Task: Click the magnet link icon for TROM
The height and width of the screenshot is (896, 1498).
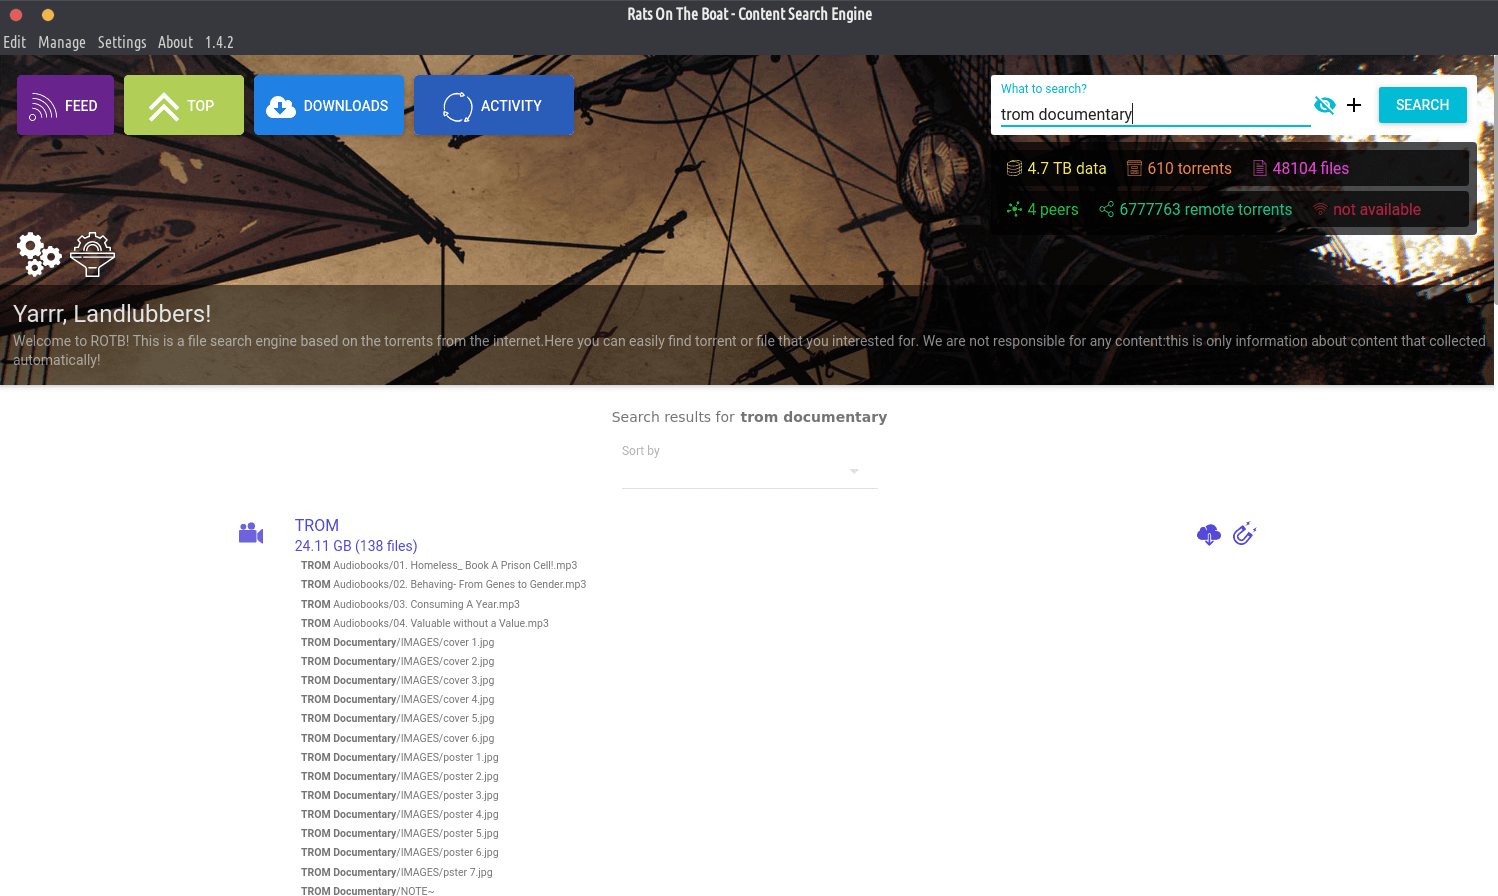Action: click(1244, 534)
